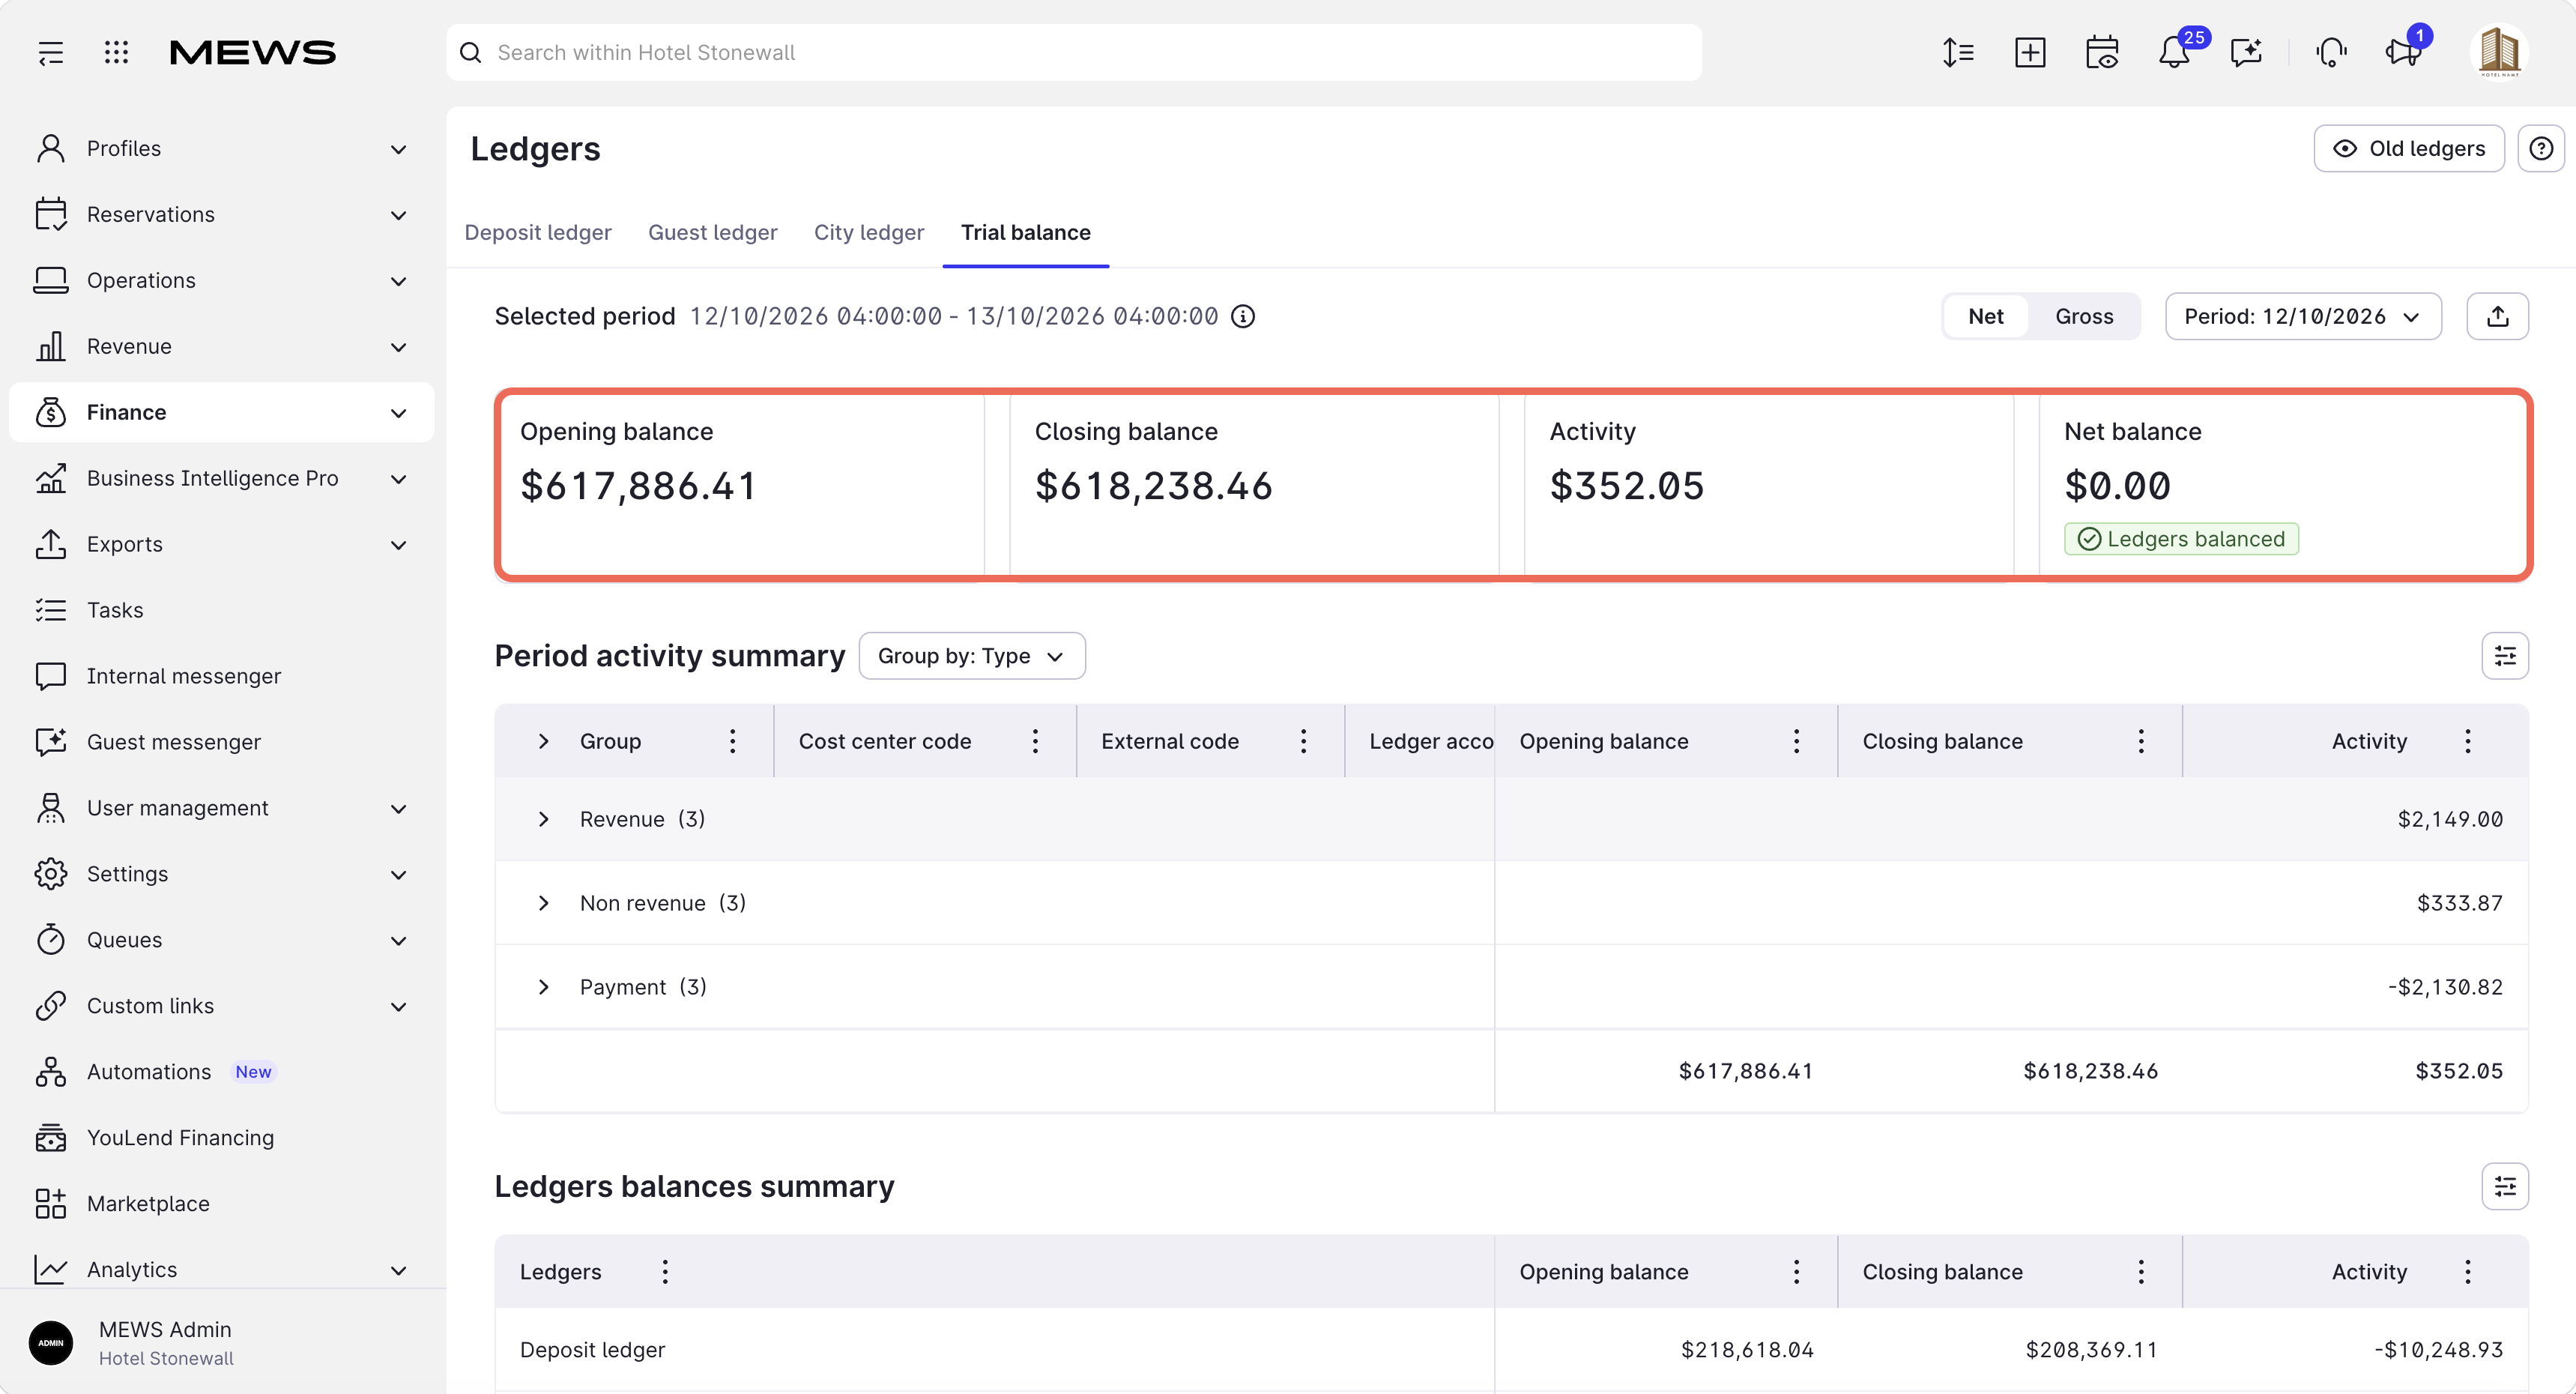Viewport: 2576px width, 1394px height.
Task: Open the app grid launcher icon
Action: pos(117,52)
